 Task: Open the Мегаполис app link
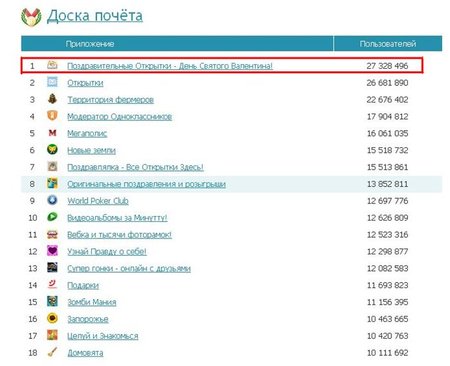point(87,133)
